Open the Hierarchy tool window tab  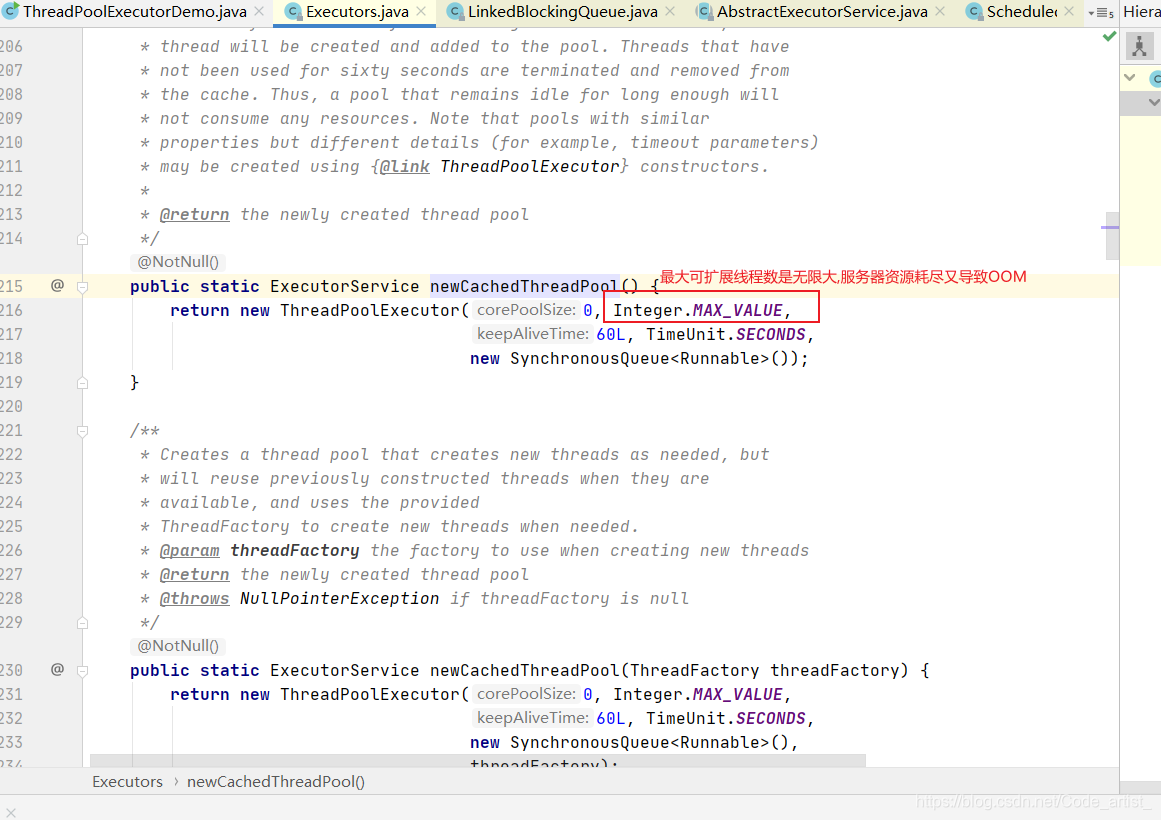(x=1142, y=12)
